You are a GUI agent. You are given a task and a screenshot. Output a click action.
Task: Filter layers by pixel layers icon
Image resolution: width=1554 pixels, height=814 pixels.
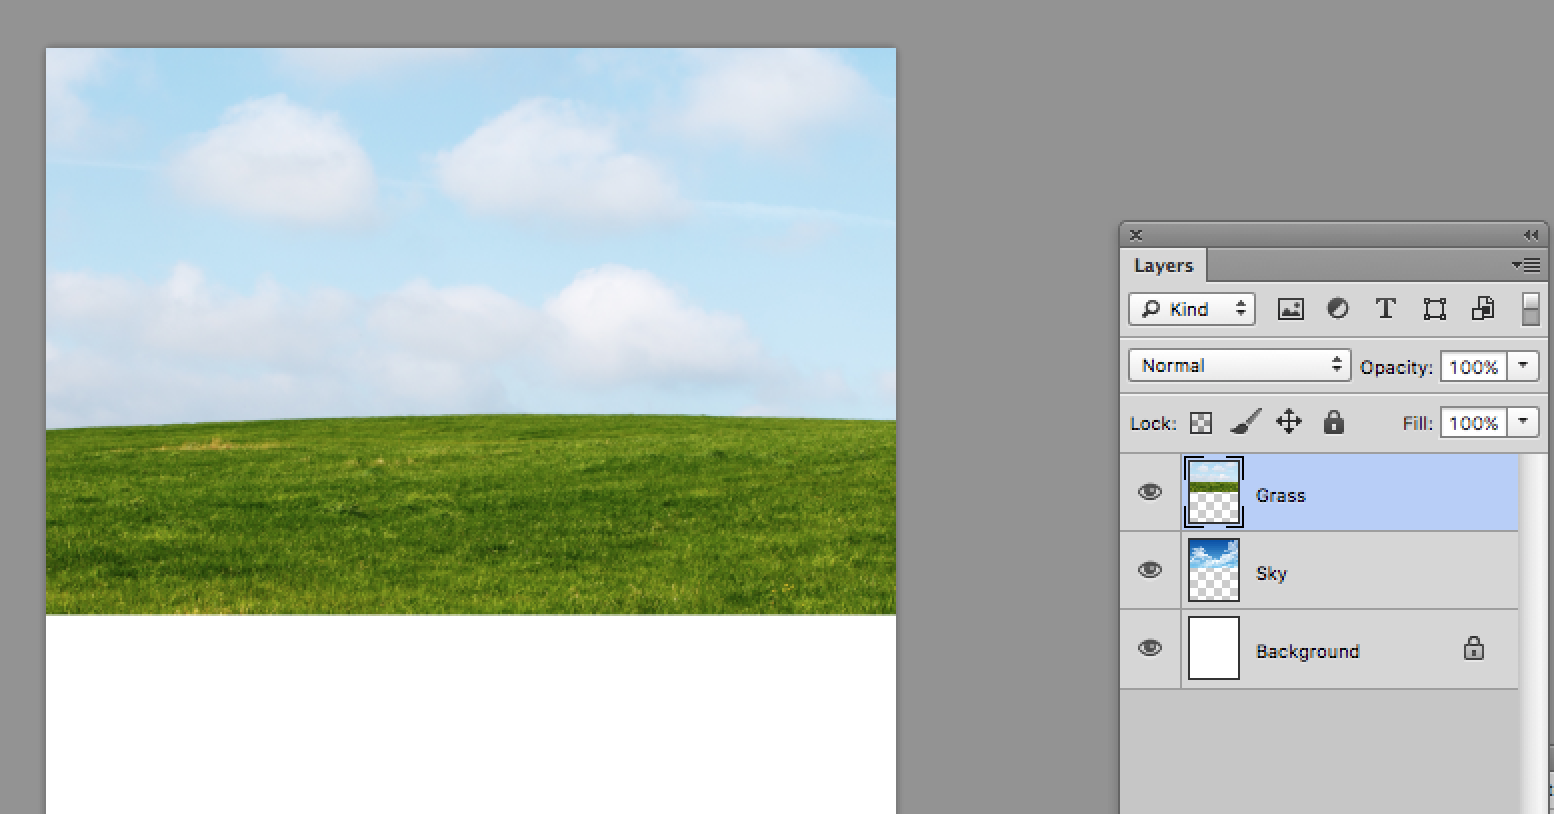click(1290, 310)
